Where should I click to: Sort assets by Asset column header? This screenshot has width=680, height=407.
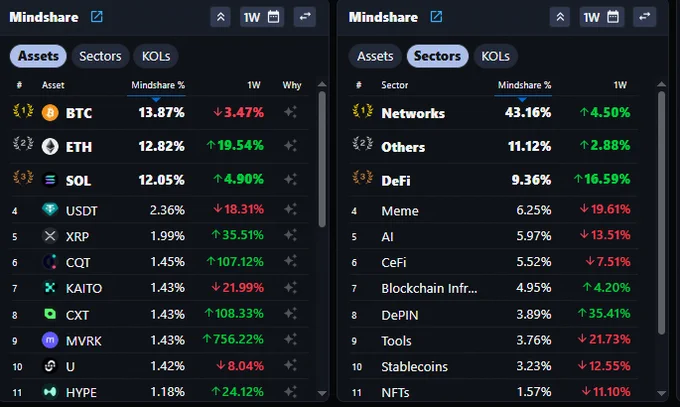[x=53, y=85]
